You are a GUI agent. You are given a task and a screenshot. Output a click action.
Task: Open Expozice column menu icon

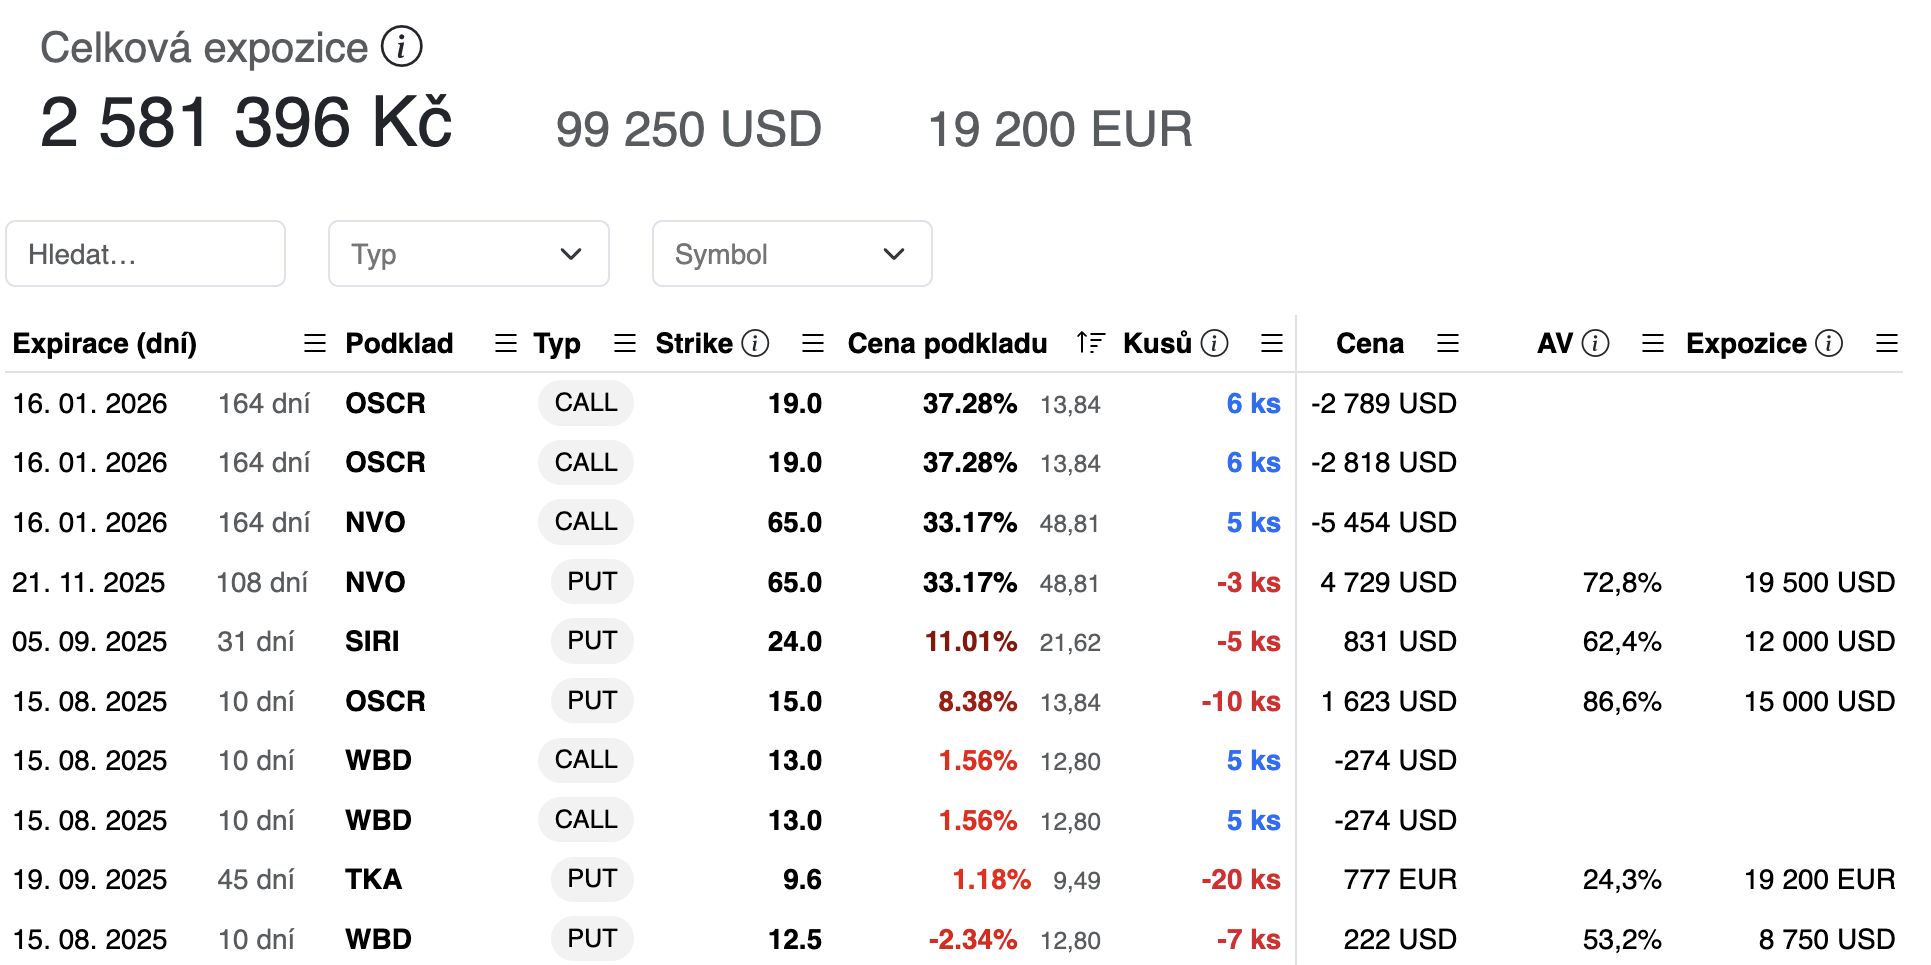(1887, 344)
